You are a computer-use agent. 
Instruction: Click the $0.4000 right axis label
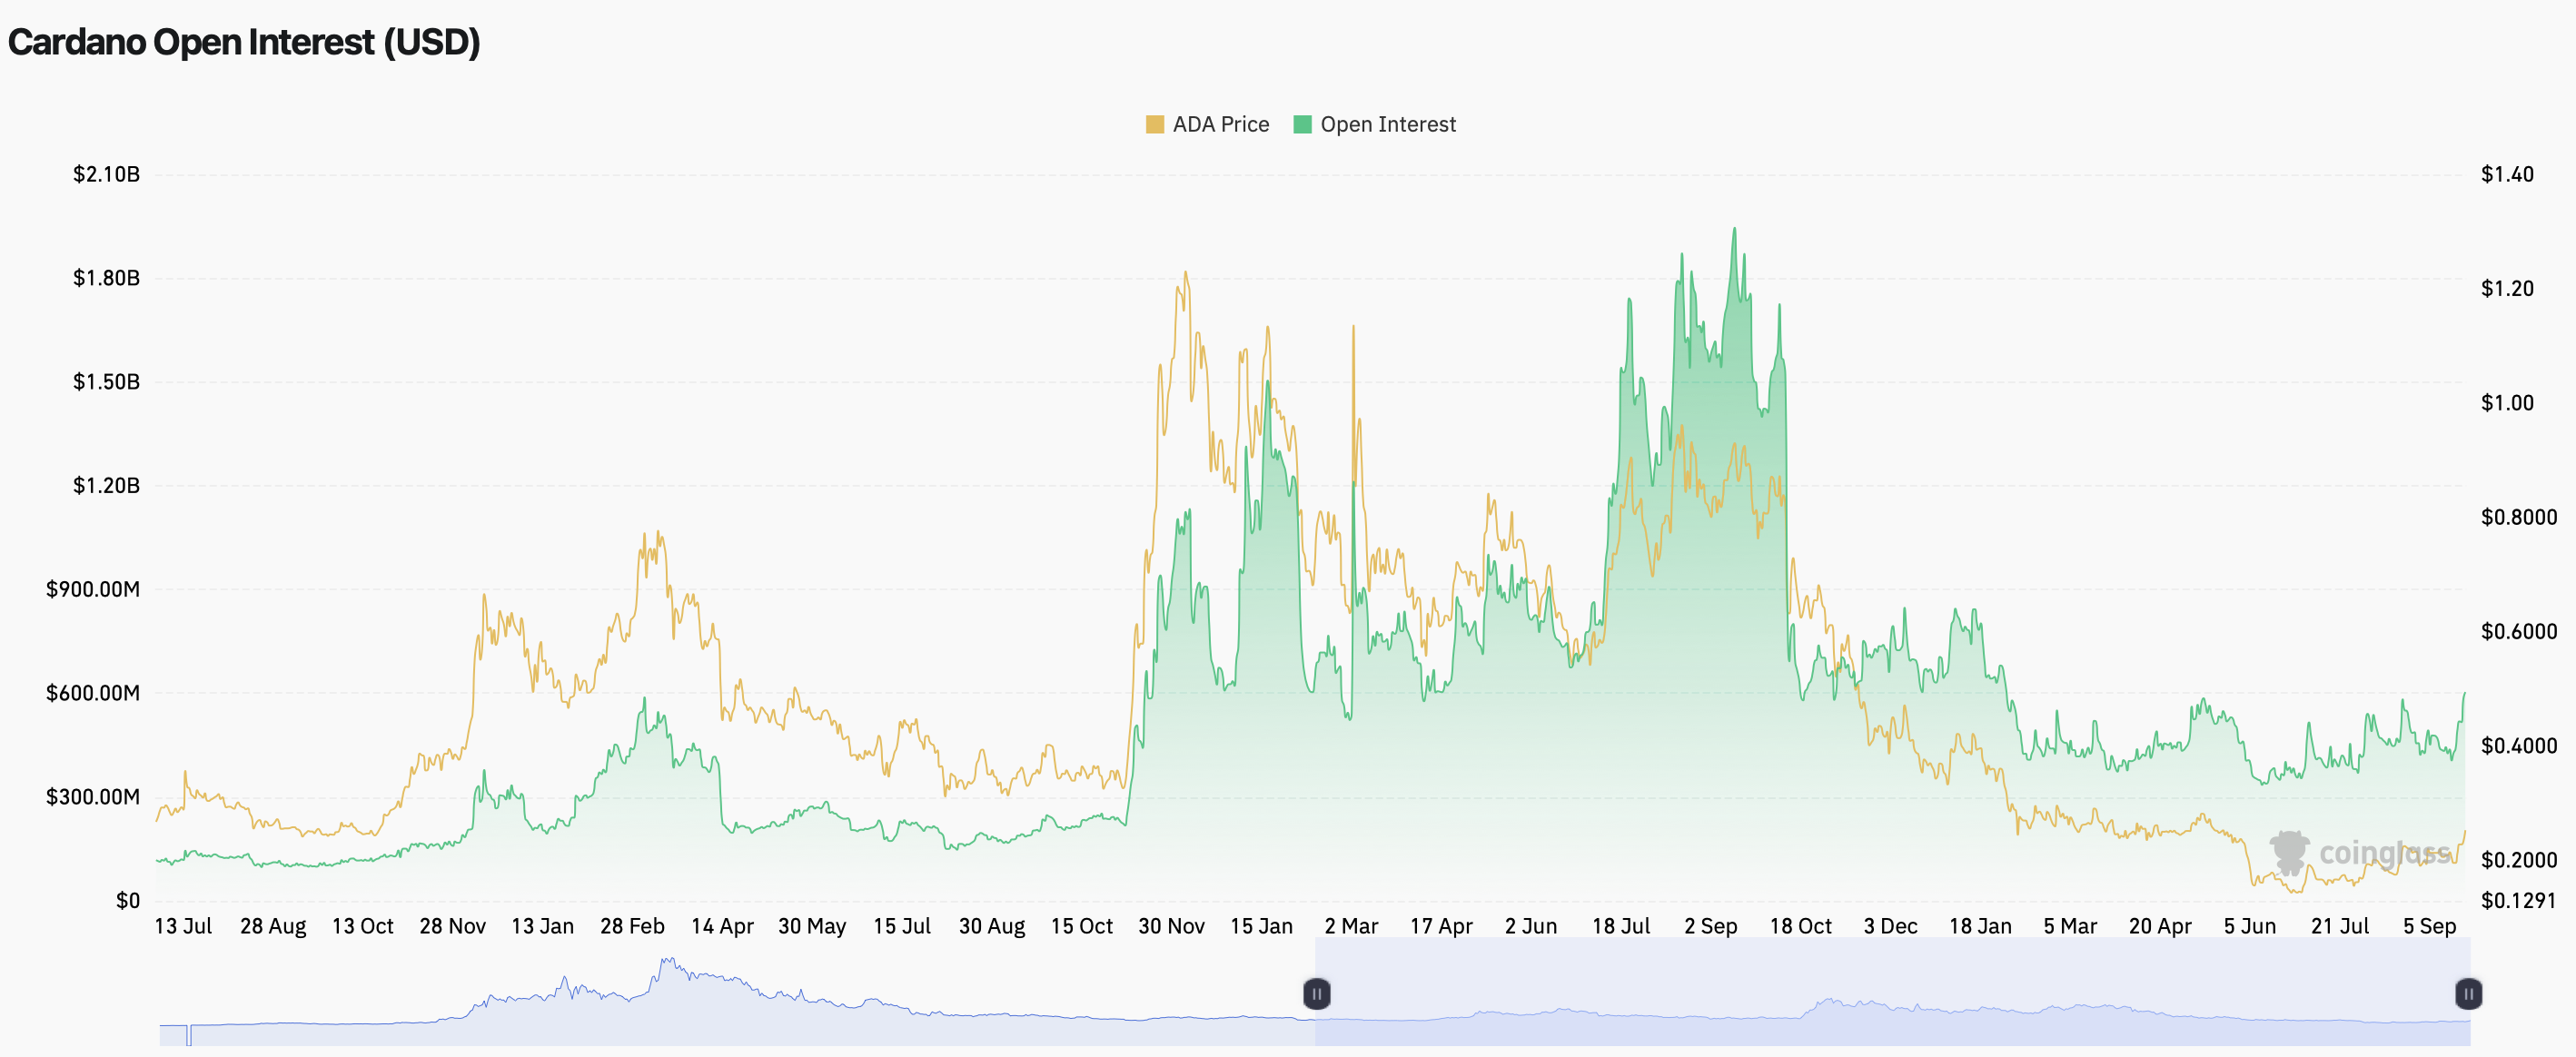click(2519, 746)
